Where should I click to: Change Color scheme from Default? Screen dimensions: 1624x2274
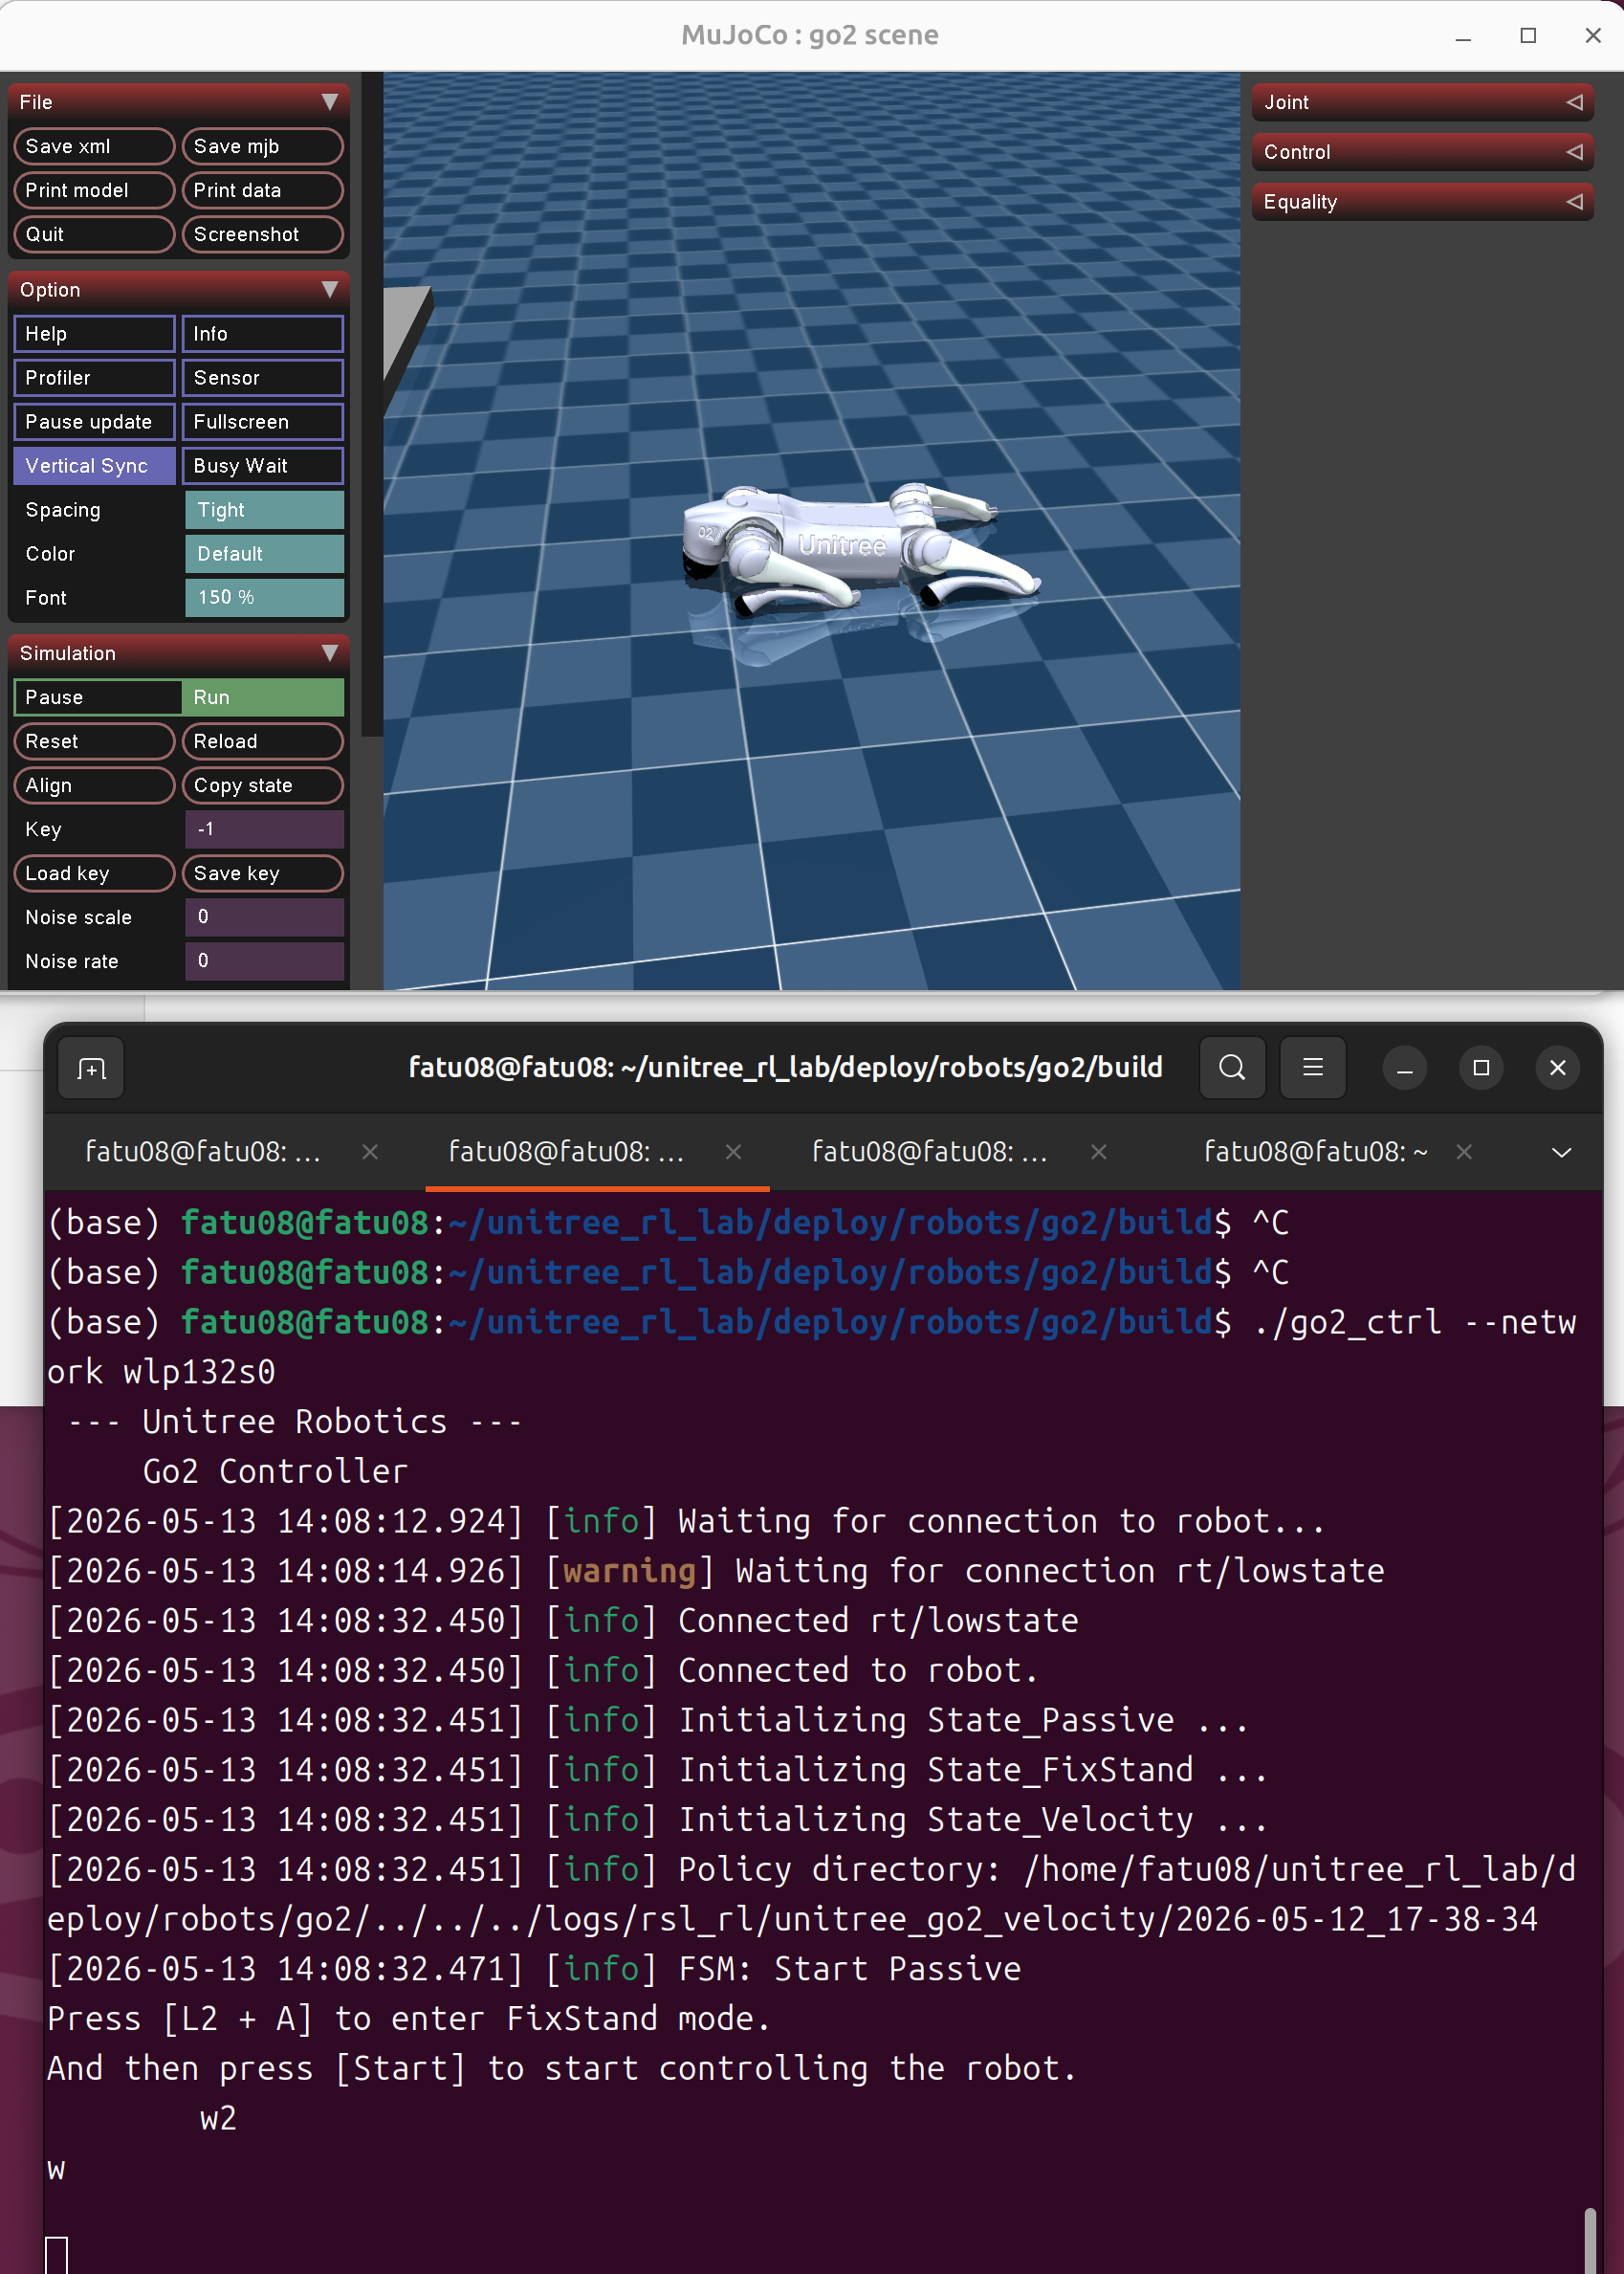pos(264,554)
